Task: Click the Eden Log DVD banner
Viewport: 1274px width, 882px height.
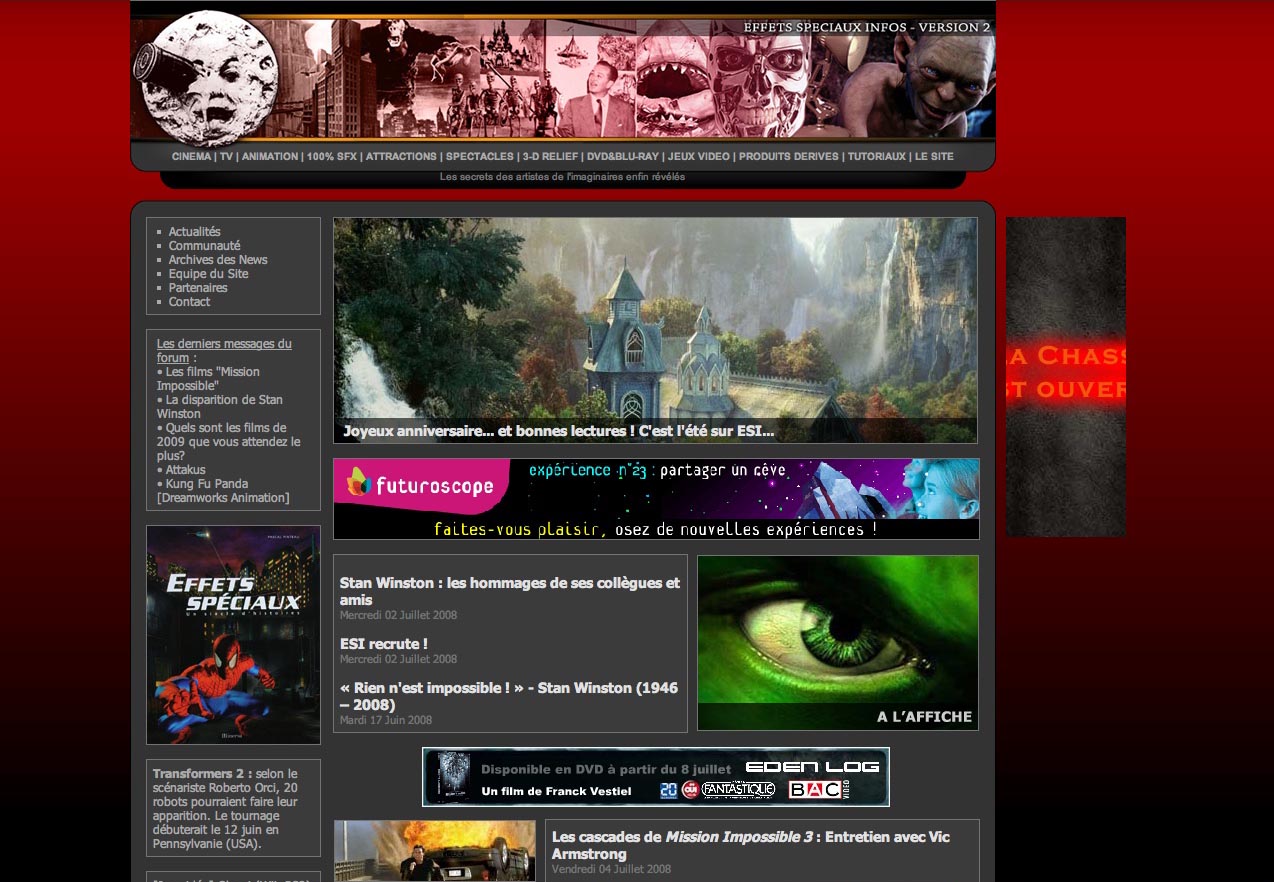Action: tap(655, 777)
